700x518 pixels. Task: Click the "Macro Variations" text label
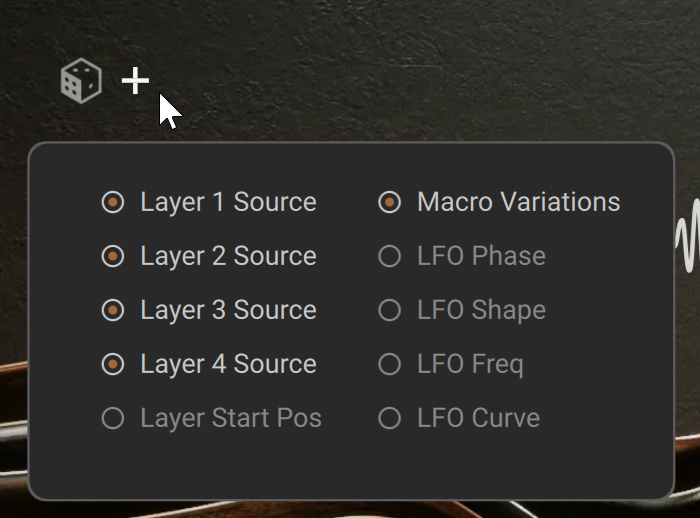(518, 202)
